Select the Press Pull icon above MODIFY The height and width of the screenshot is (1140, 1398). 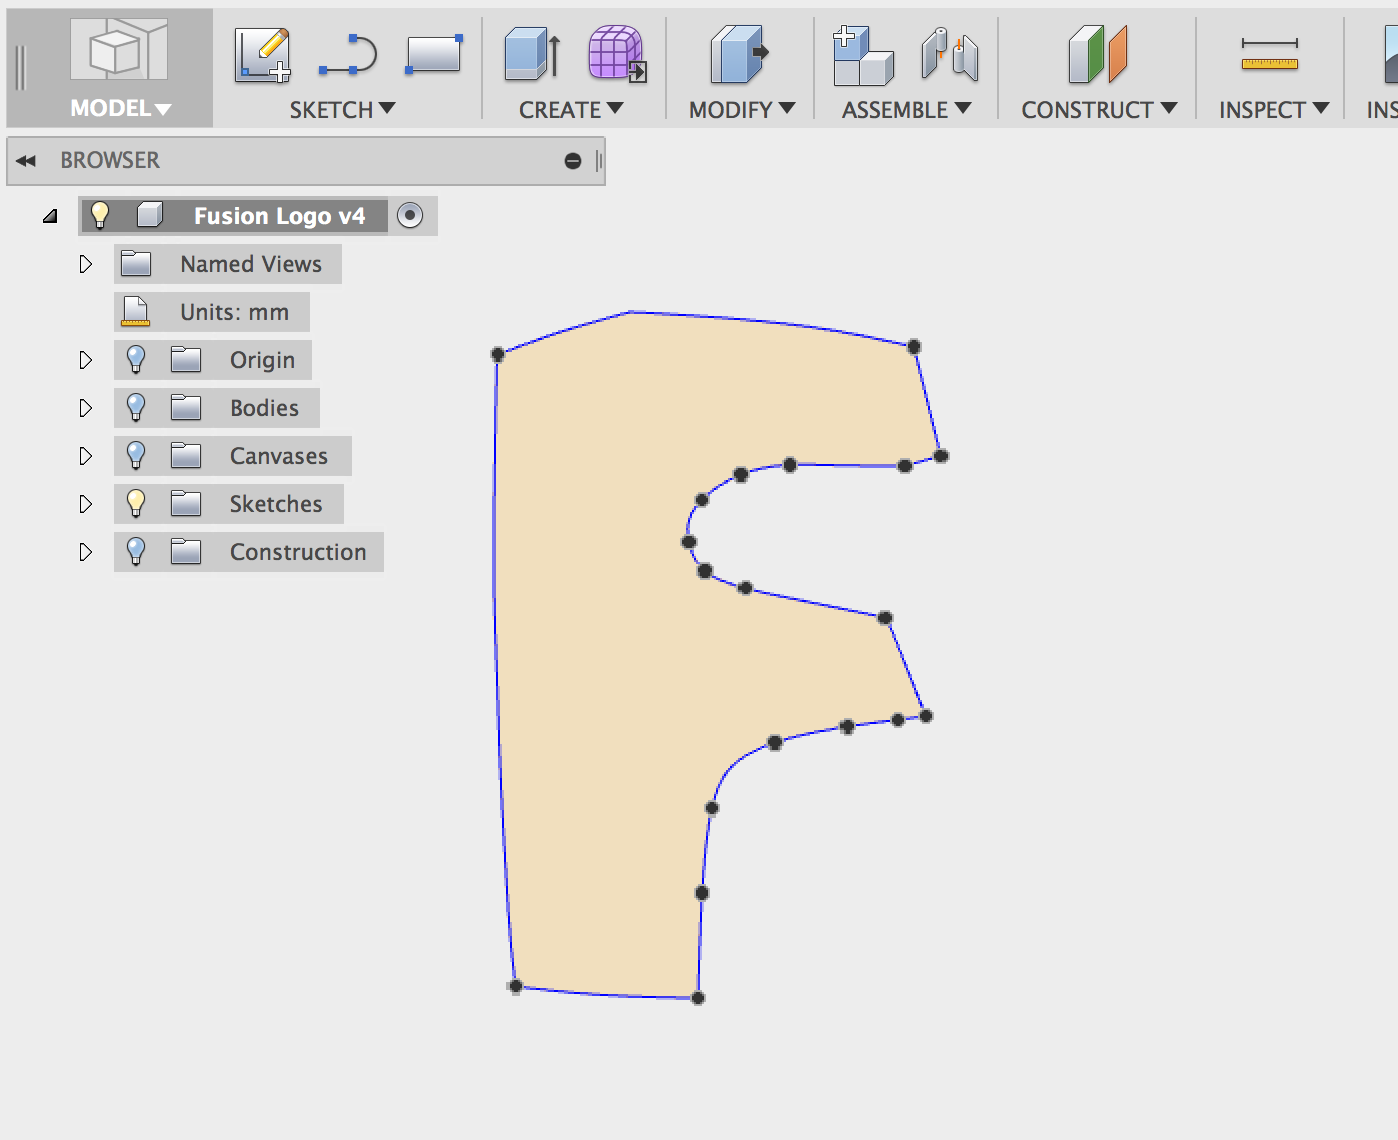point(739,54)
